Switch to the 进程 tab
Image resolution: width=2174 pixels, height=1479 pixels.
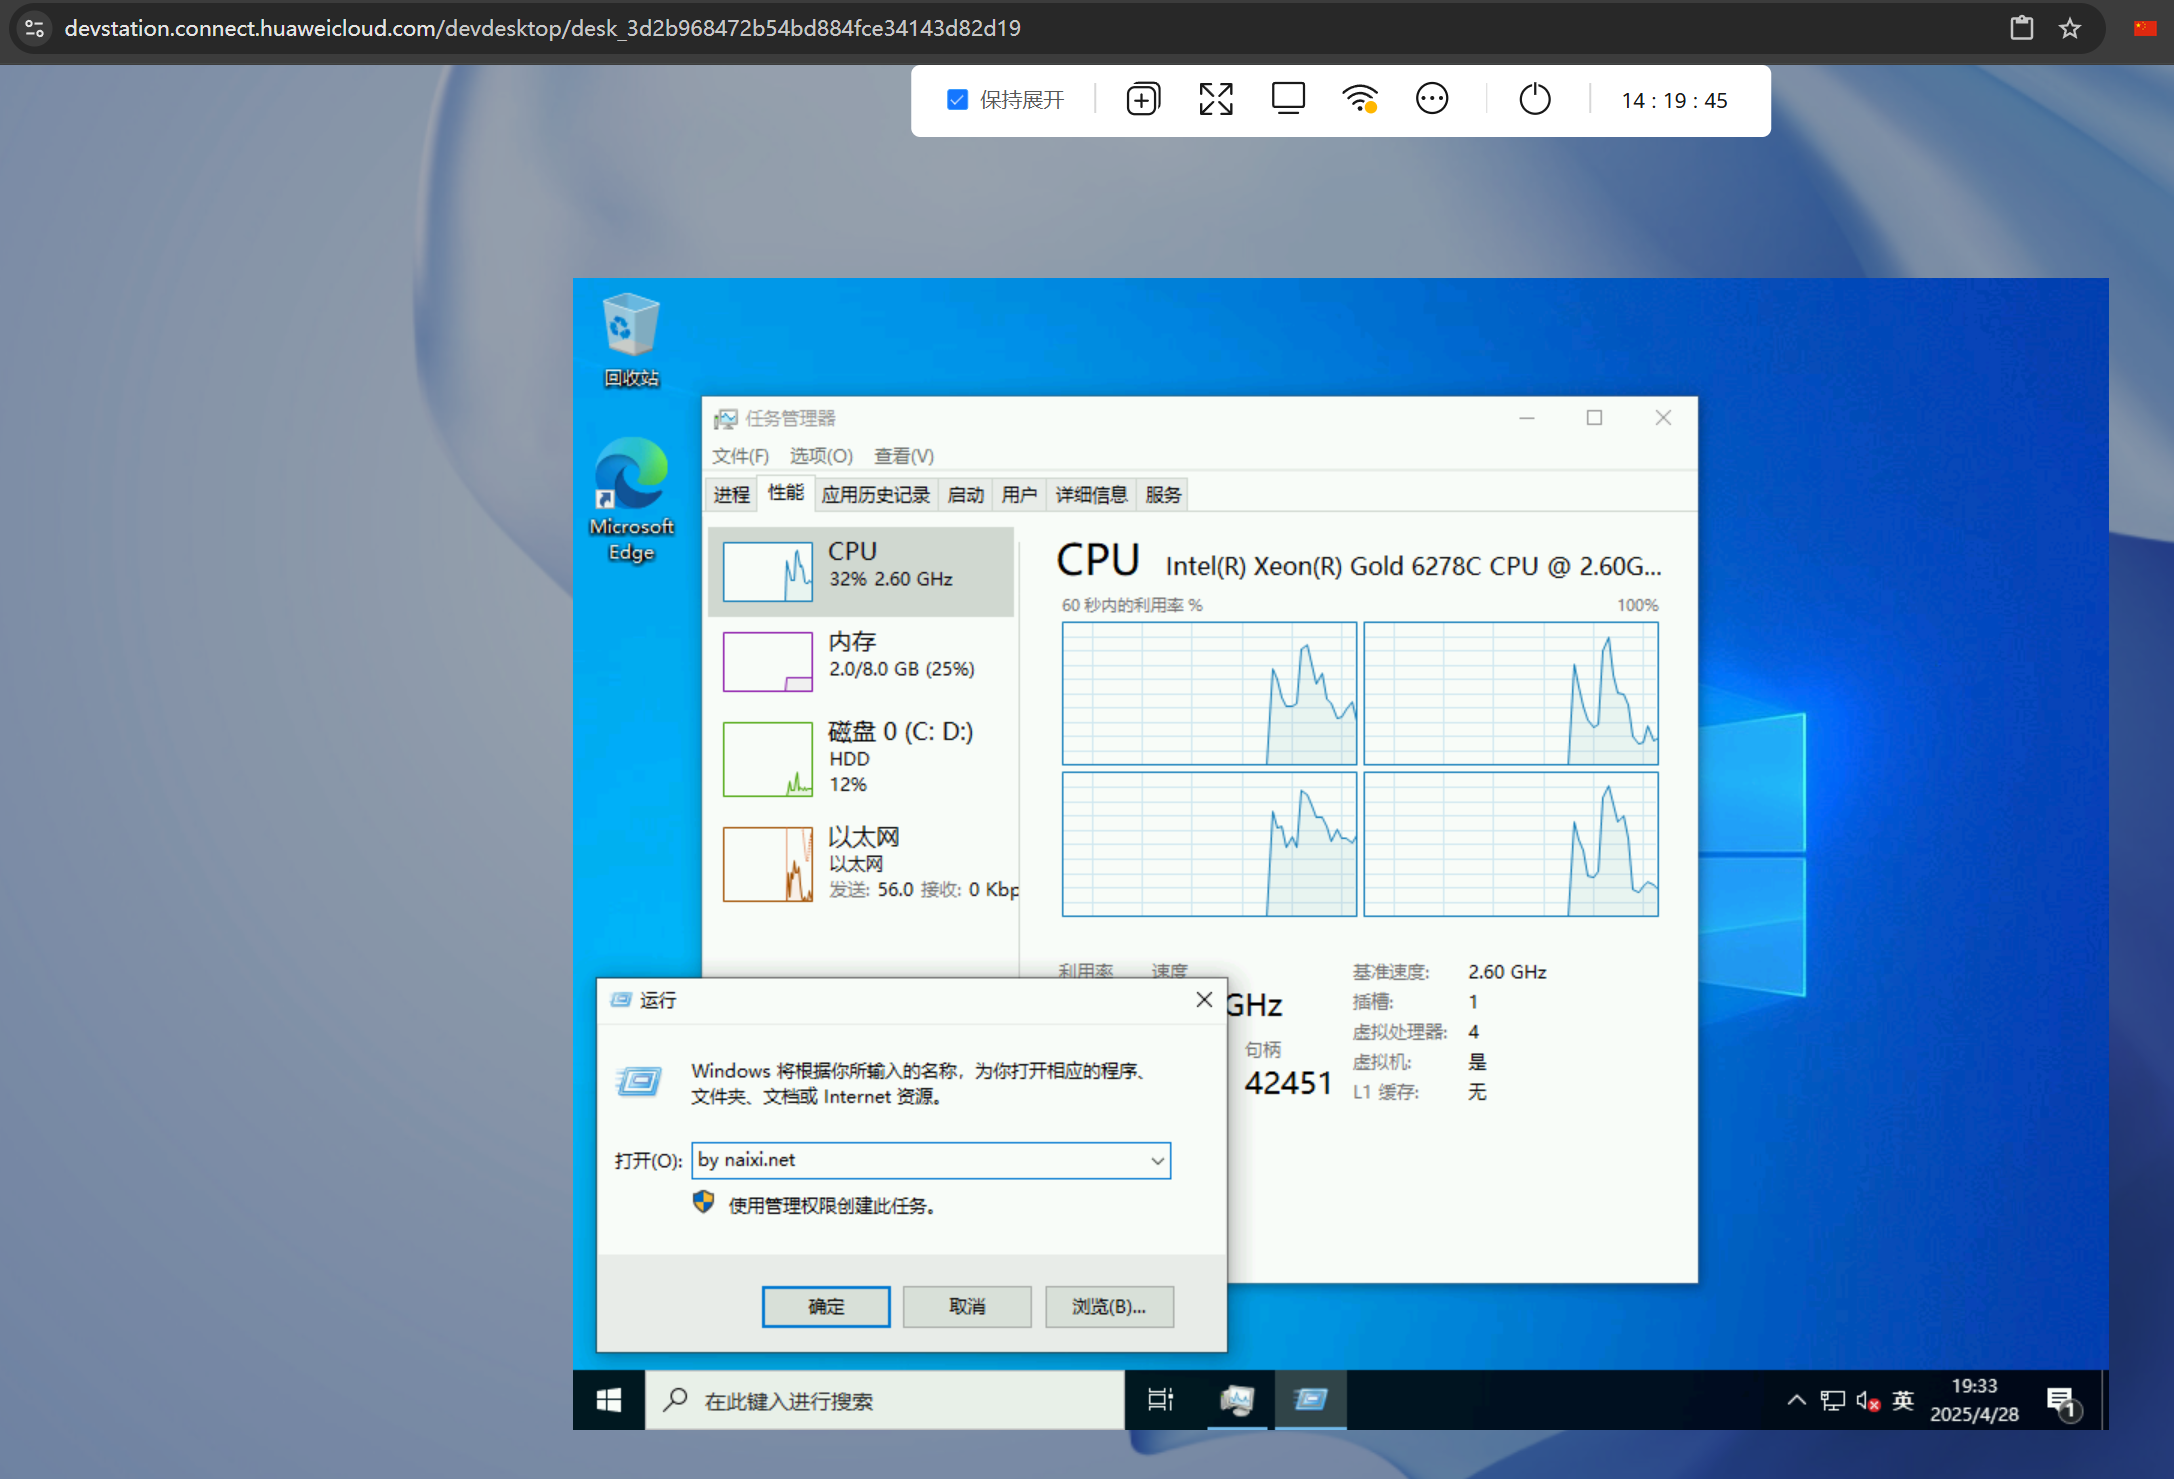[731, 495]
